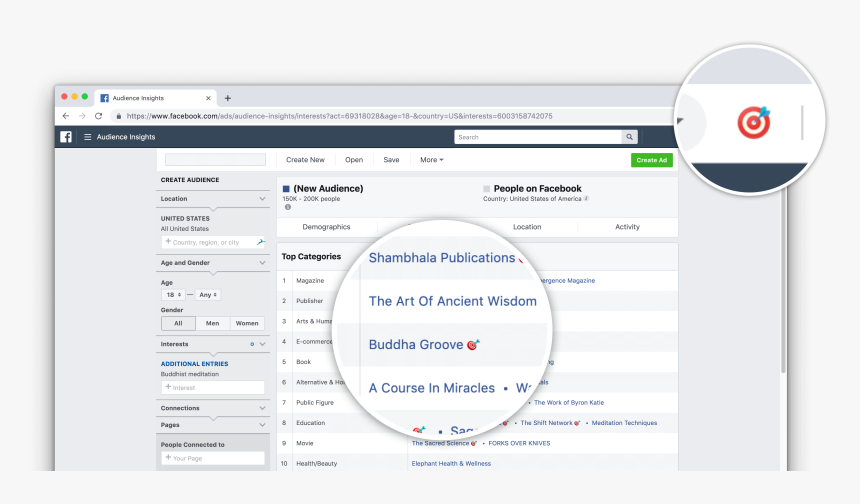Click the Your Page input field
860x504 pixels.
click(213, 458)
